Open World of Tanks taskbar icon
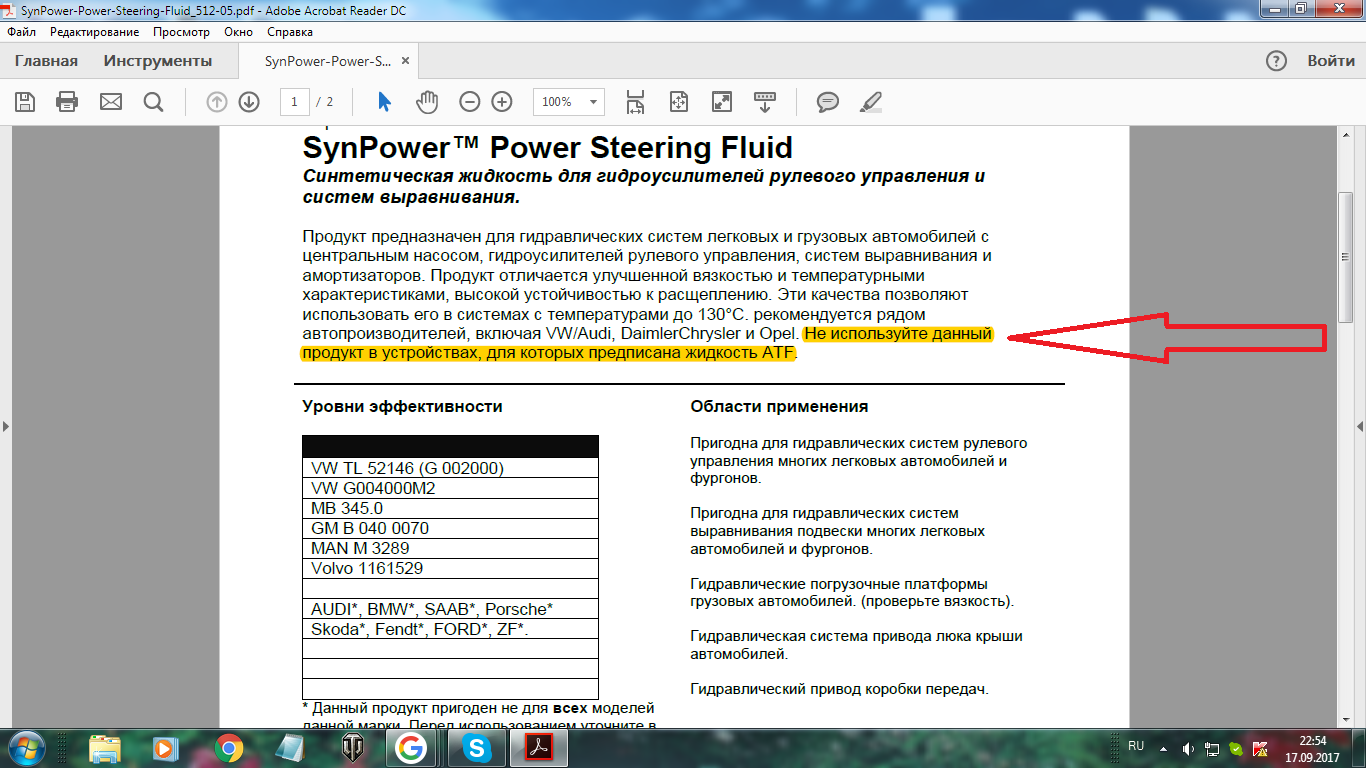This screenshot has height=768, width=1366. (353, 748)
